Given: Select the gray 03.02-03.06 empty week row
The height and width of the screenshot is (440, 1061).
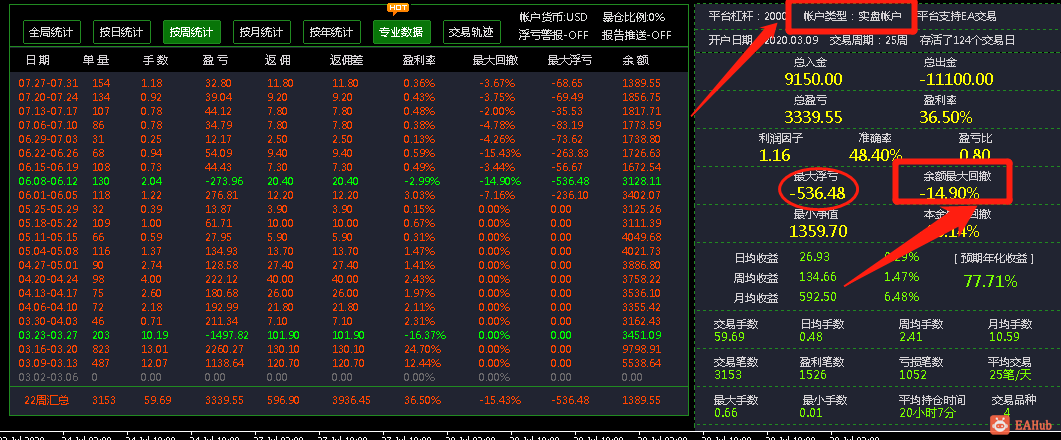Looking at the screenshot, I should click(x=349, y=377).
